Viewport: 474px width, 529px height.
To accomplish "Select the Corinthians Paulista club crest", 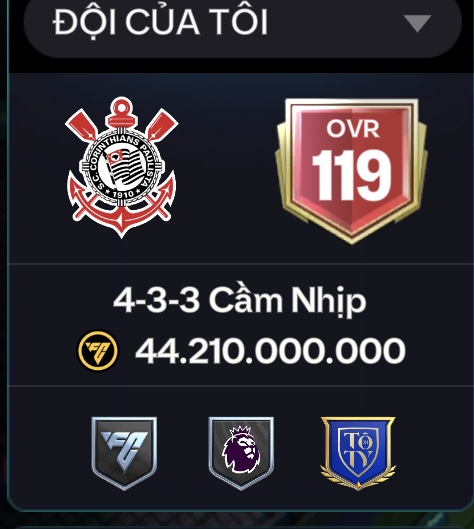I will pos(121,168).
